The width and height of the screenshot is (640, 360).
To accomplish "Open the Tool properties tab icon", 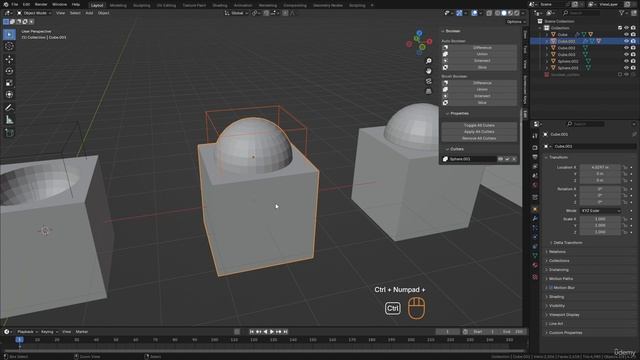I will click(535, 136).
